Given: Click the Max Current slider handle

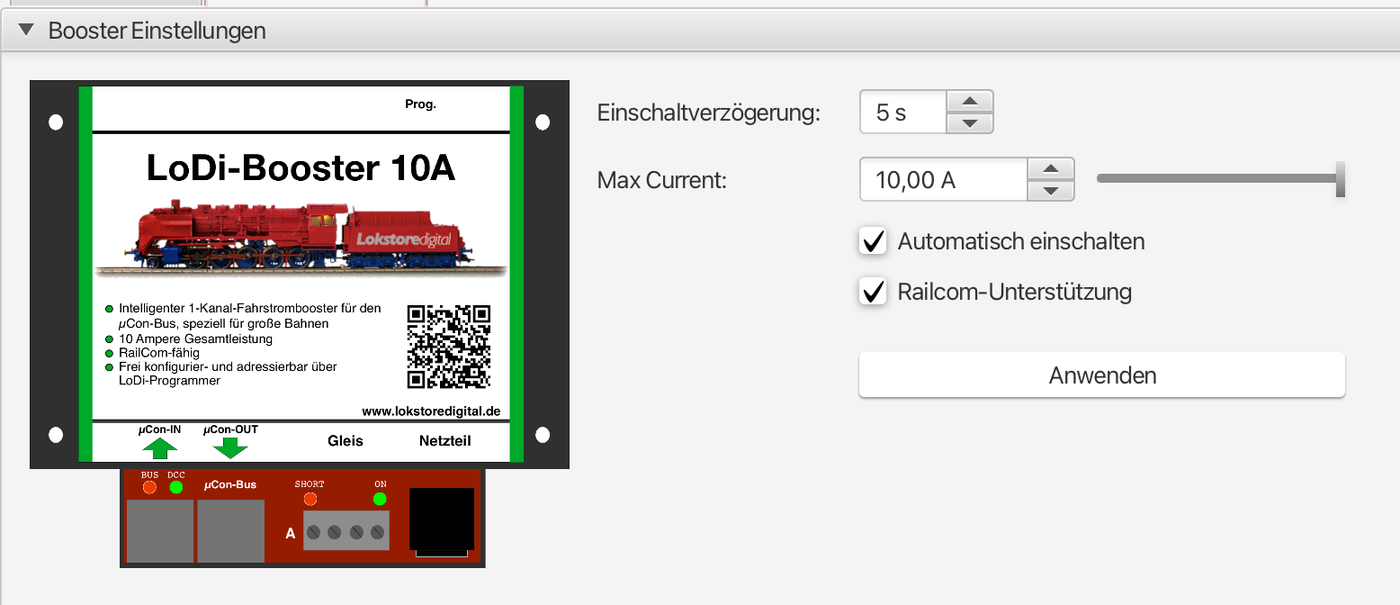Looking at the screenshot, I should (x=1340, y=179).
